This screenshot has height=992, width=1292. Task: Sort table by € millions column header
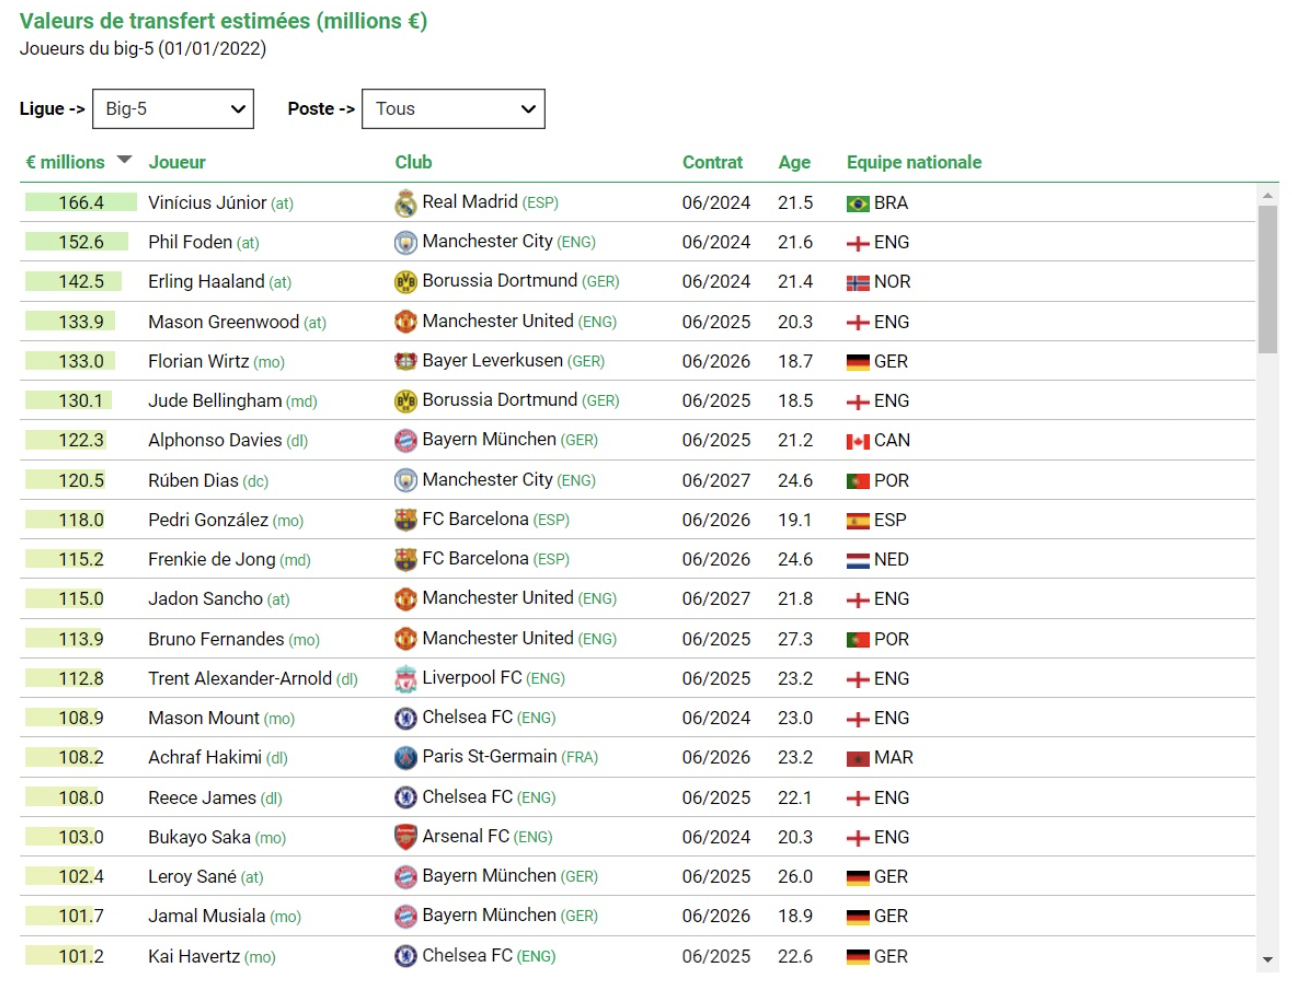point(65,162)
